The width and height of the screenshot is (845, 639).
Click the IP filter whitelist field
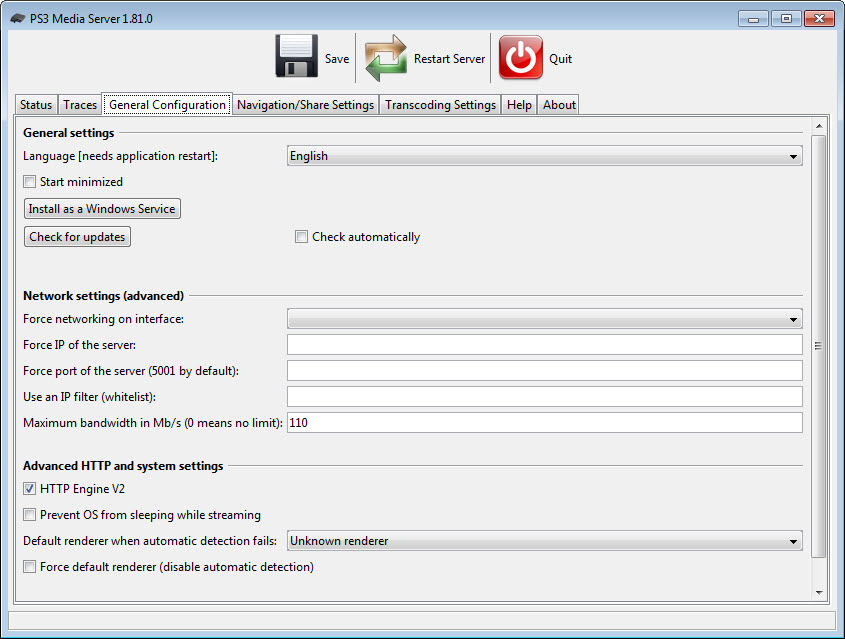pos(544,397)
